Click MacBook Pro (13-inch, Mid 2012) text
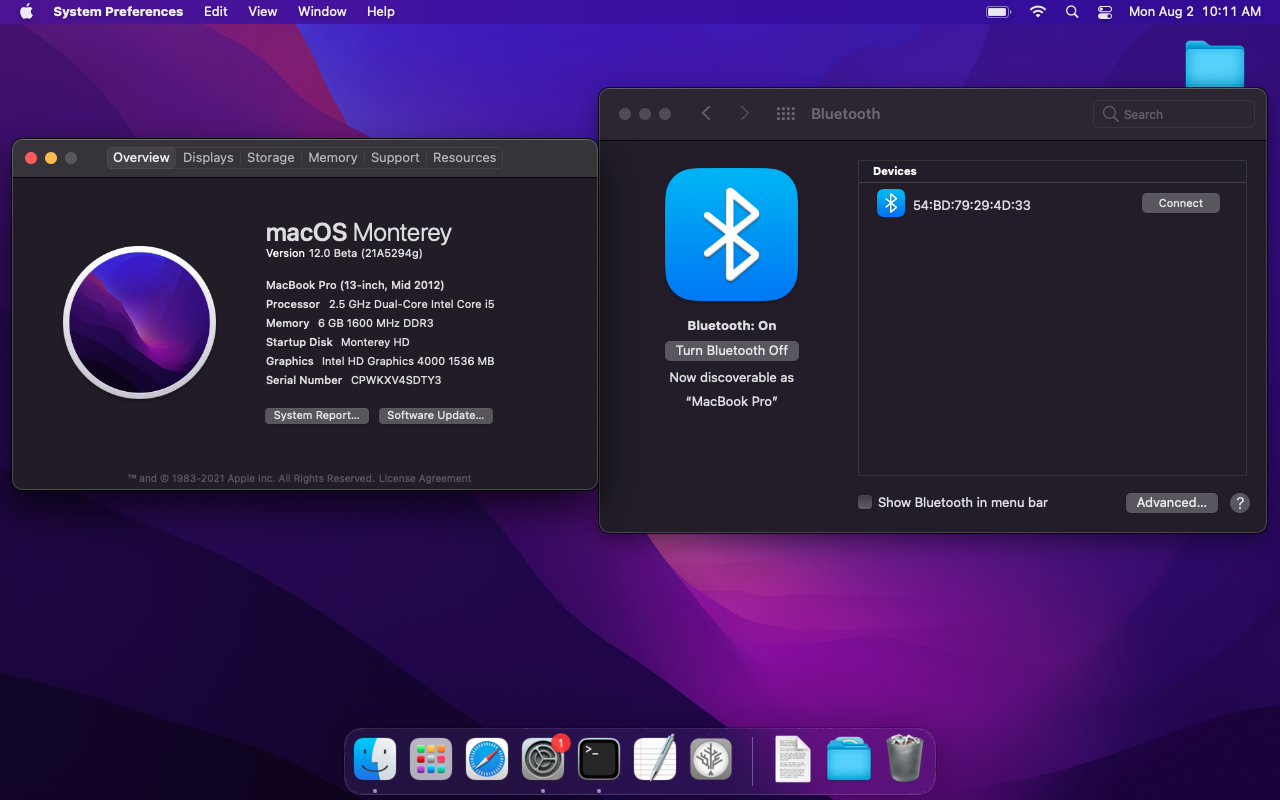 click(355, 285)
